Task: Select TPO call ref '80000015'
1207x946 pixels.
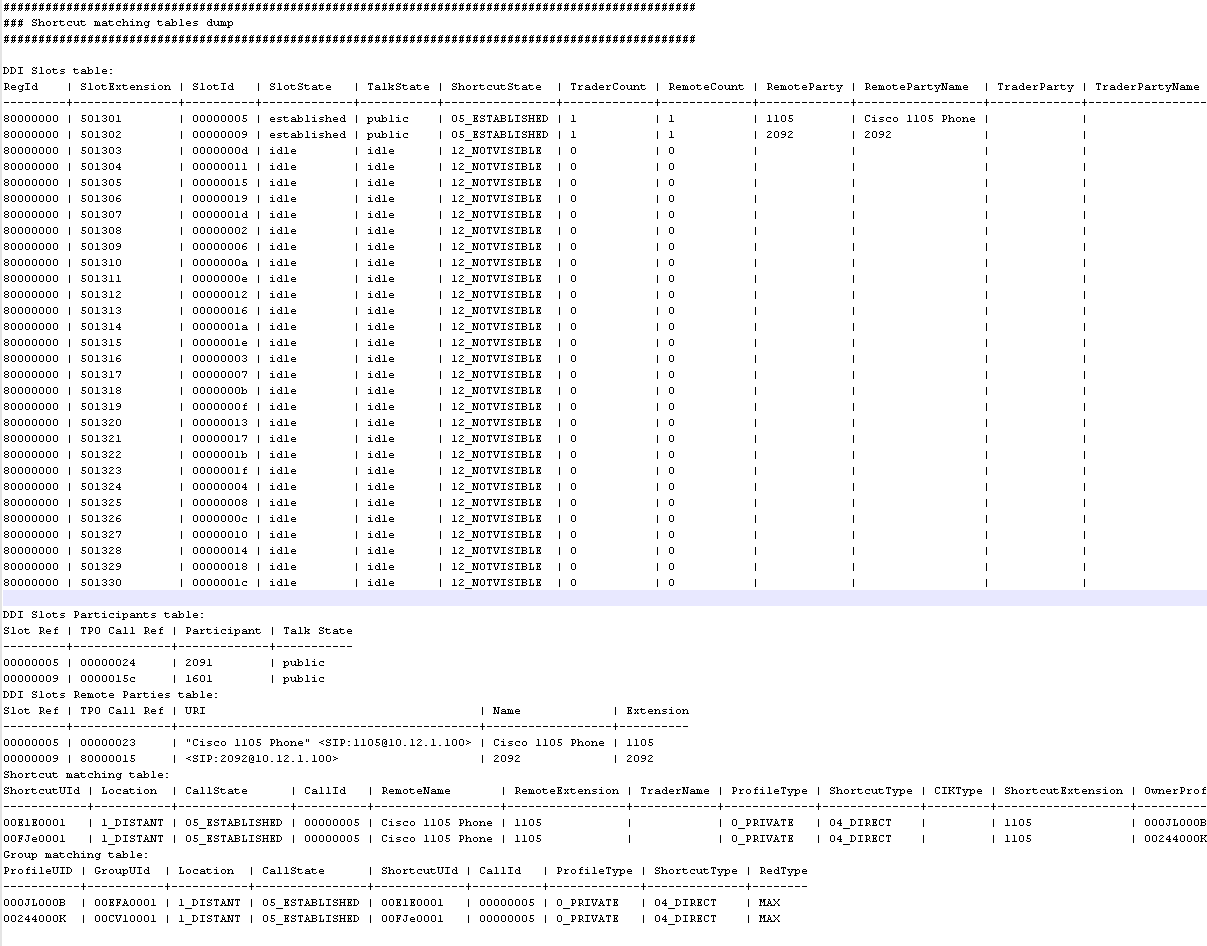Action: [x=108, y=759]
